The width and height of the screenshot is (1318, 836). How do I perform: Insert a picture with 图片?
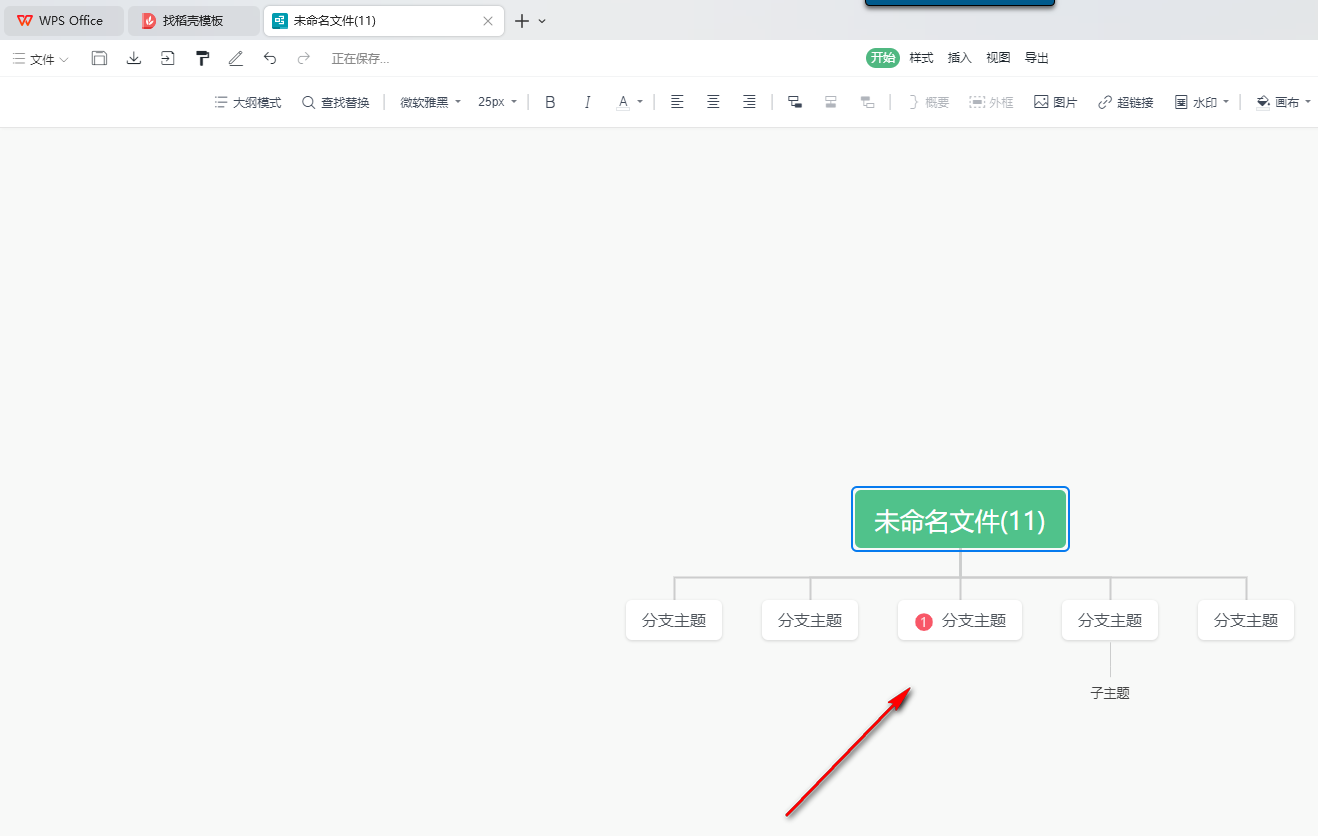click(x=1056, y=102)
